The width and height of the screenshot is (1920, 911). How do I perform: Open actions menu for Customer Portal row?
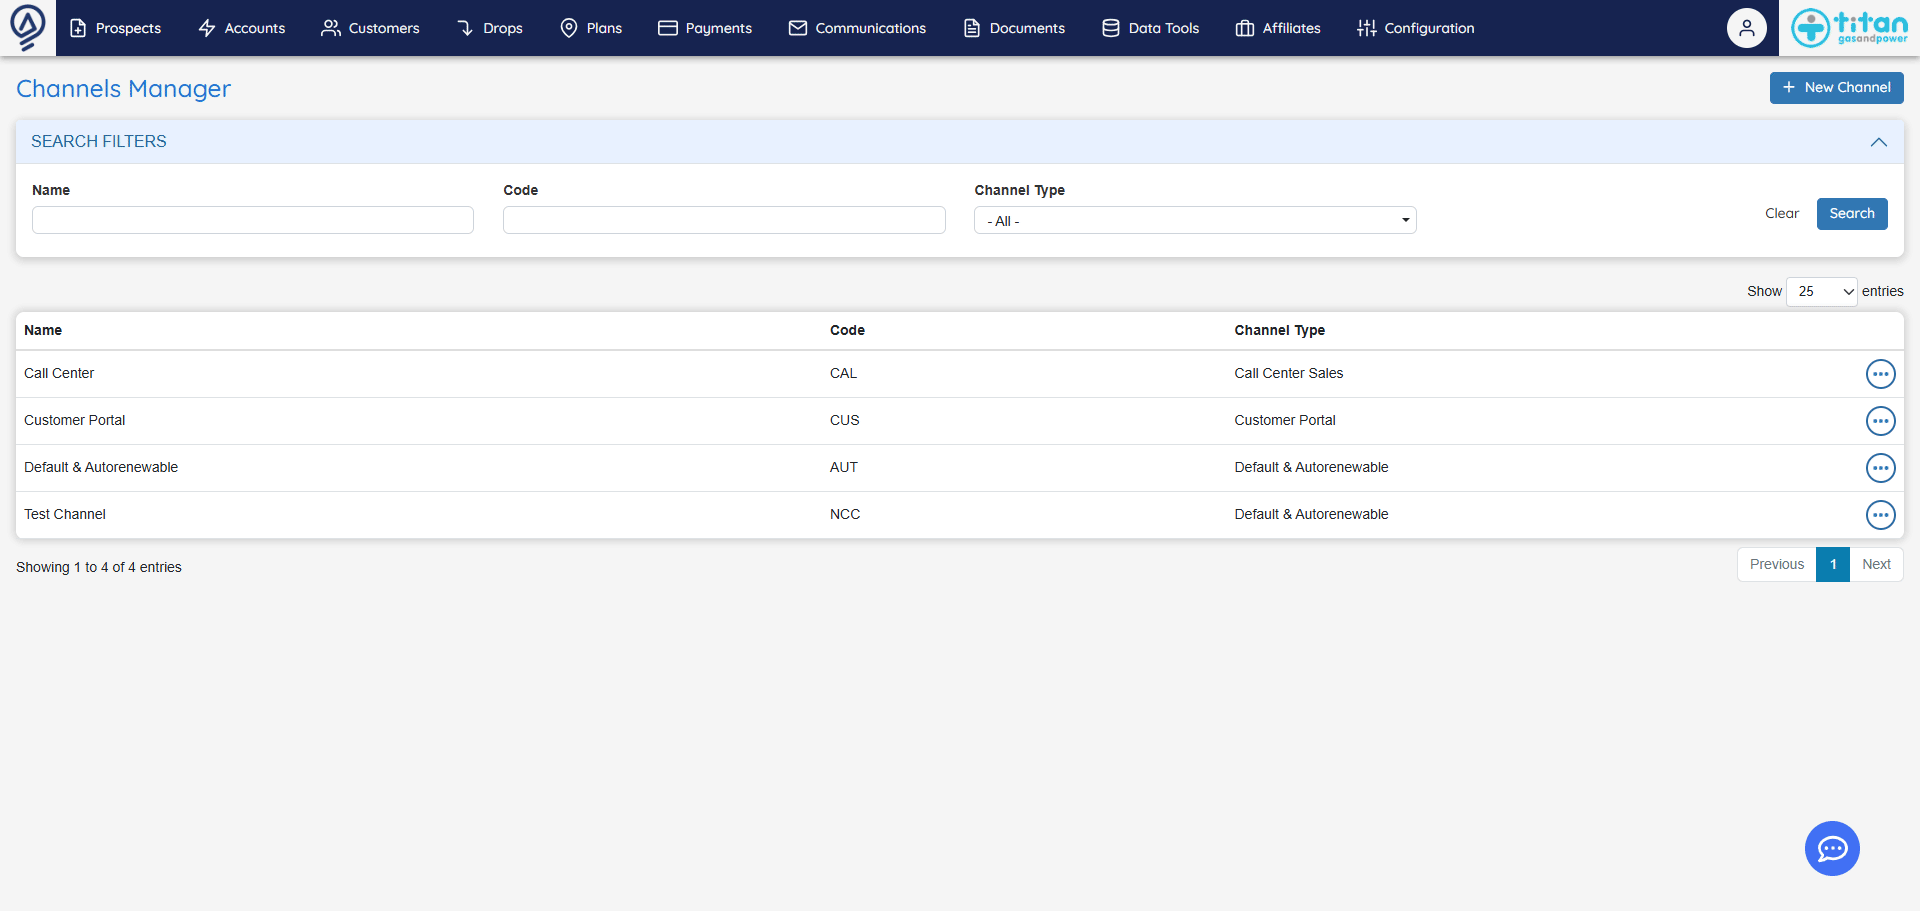1880,421
